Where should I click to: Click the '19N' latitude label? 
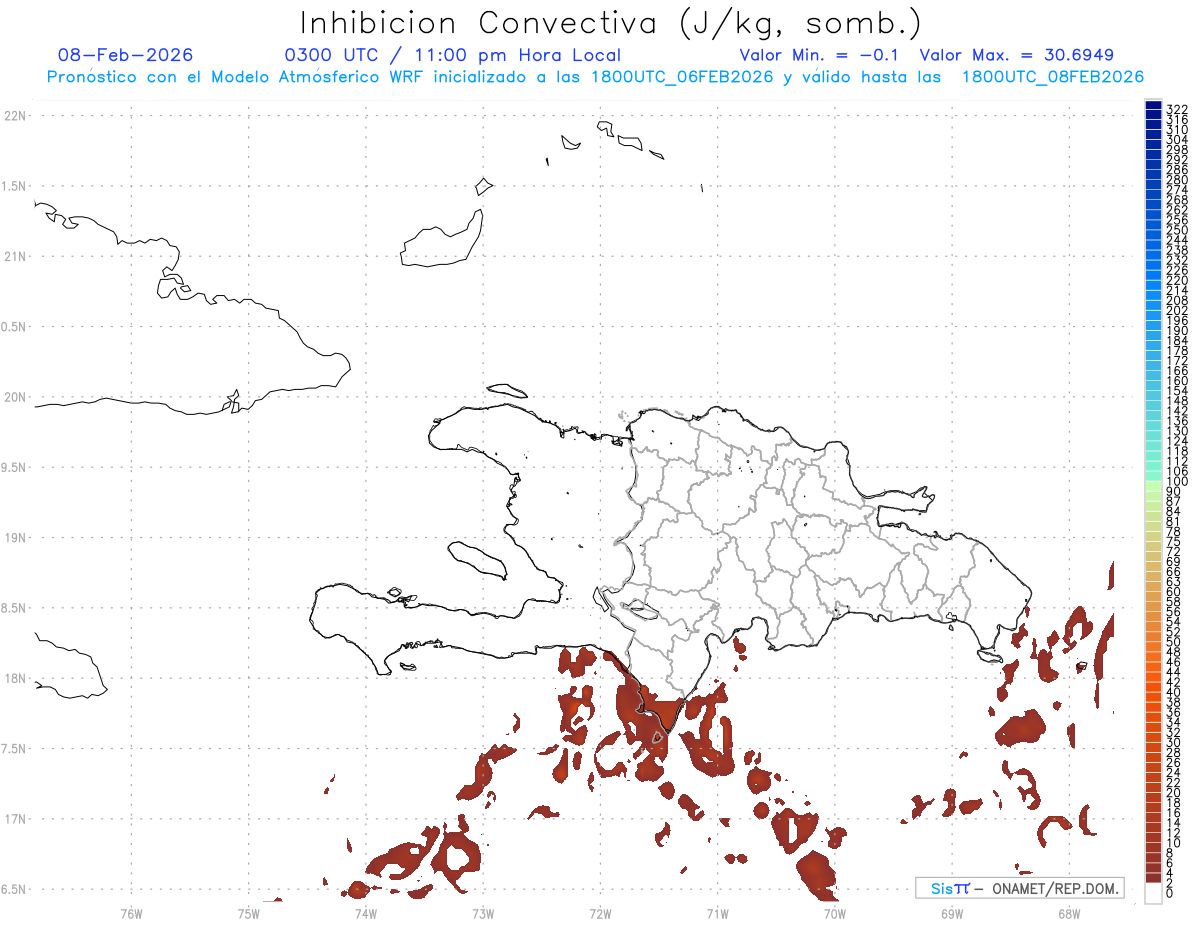pyautogui.click(x=14, y=538)
